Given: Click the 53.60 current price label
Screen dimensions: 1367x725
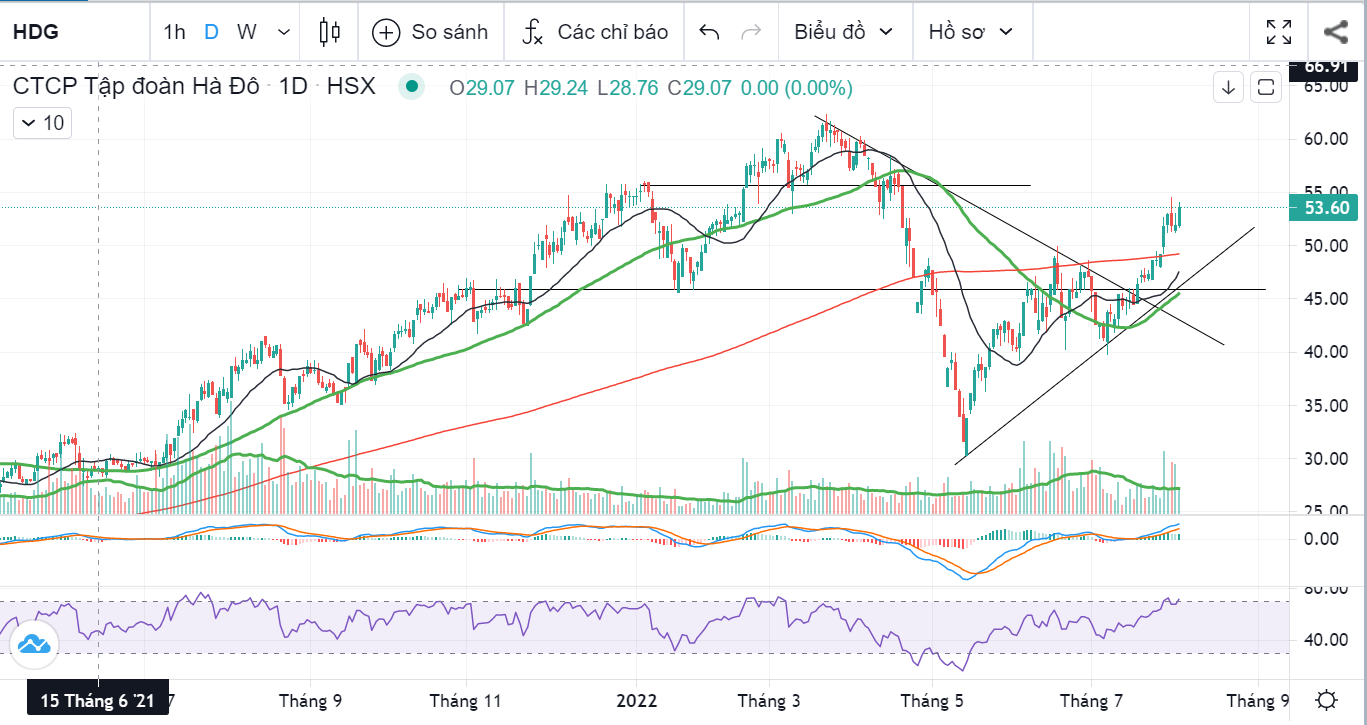Looking at the screenshot, I should coord(1327,208).
